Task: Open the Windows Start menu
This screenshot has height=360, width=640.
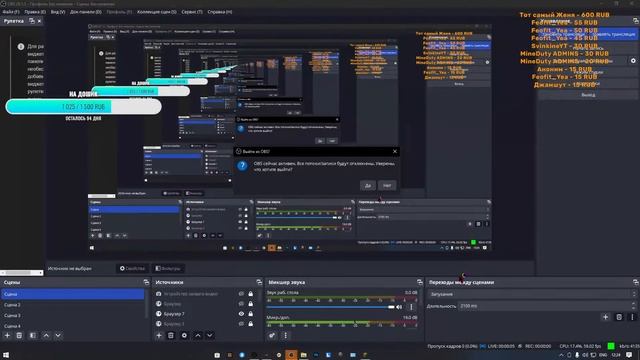Action: tap(6, 355)
